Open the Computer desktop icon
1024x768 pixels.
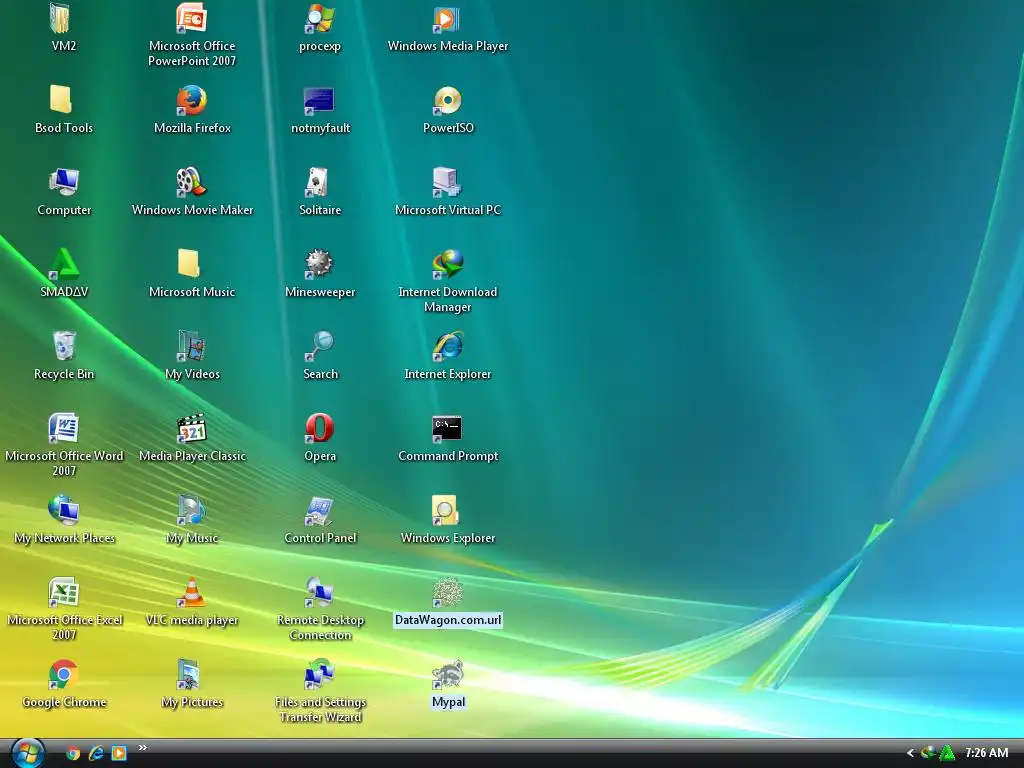pyautogui.click(x=63, y=182)
